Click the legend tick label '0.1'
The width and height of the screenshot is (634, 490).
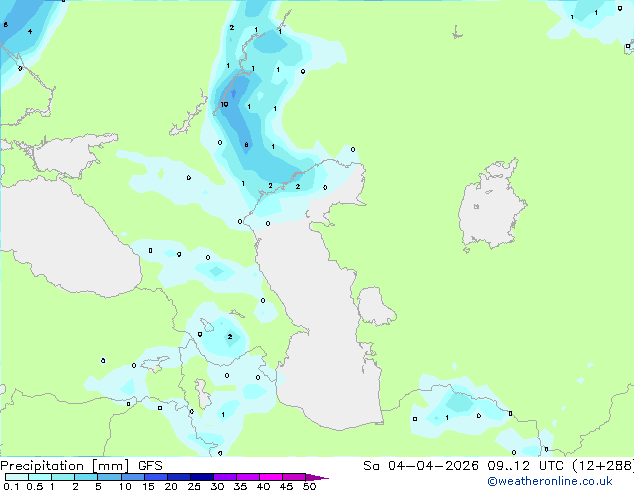(11, 486)
